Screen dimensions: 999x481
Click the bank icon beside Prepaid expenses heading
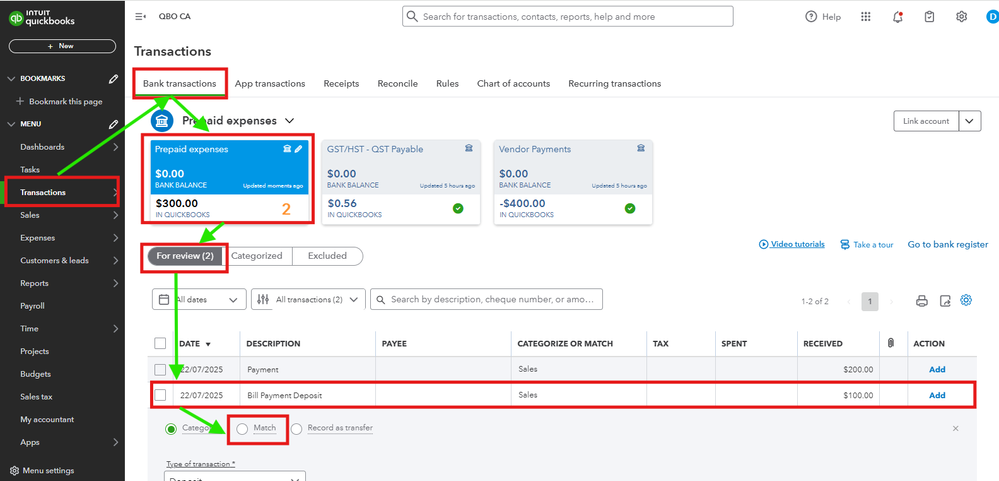tap(162, 120)
